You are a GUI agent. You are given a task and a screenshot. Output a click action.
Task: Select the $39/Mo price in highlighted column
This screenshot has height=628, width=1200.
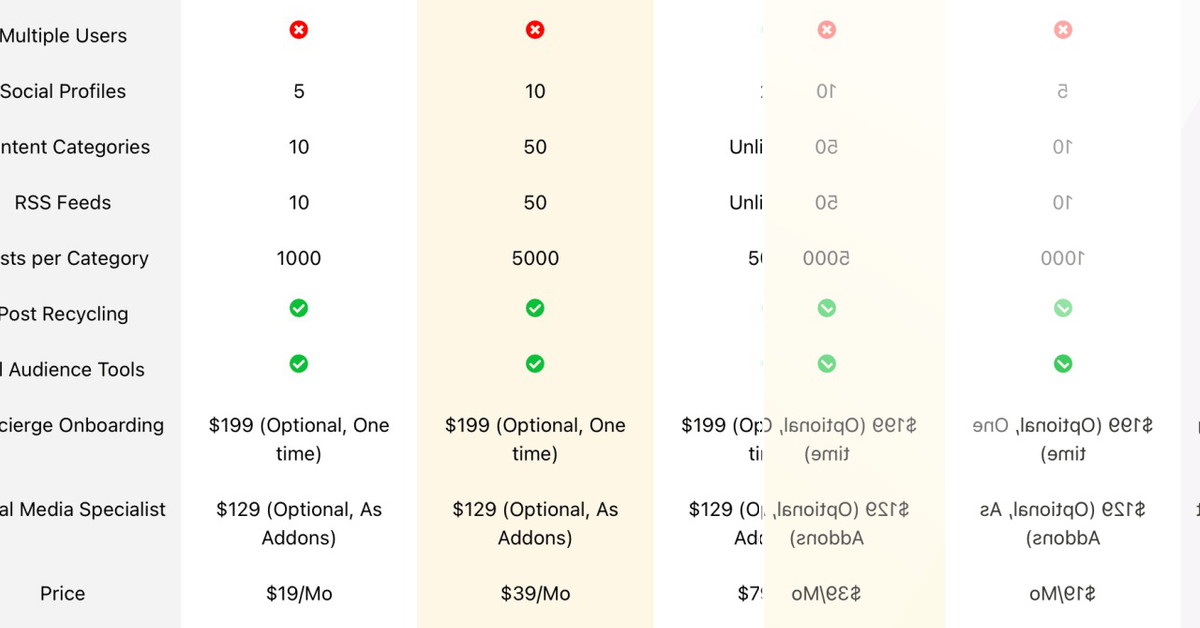535,594
